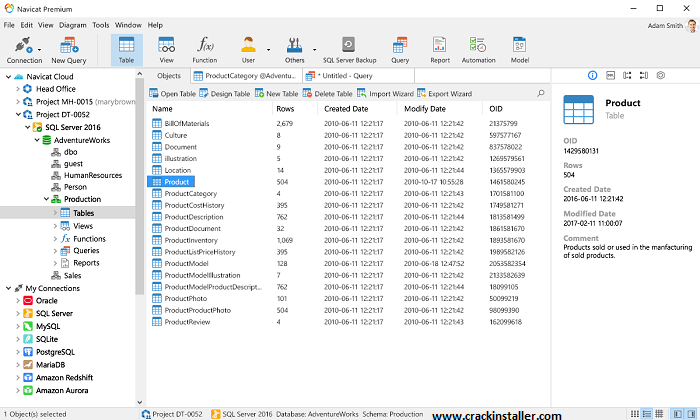Select the Queries node in tree
700x420 pixels.
tap(86, 251)
